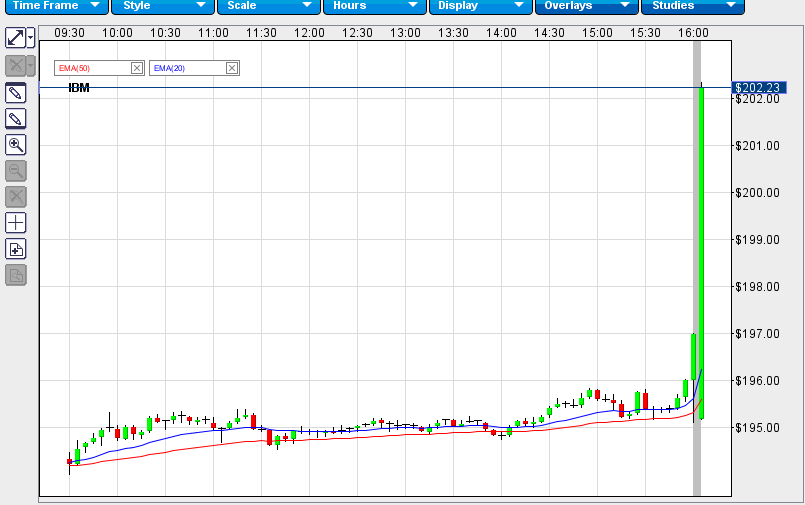Click the $199.00 price axis label
805x505 pixels.
[x=757, y=240]
